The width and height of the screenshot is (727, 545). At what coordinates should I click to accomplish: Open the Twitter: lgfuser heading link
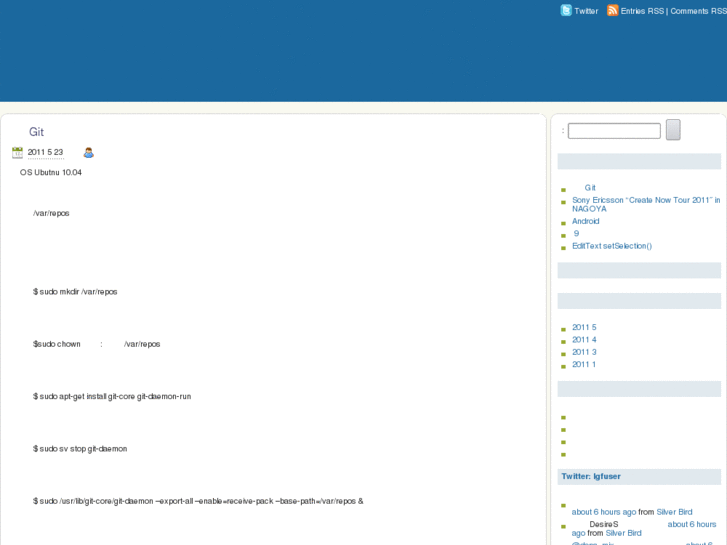tap(591, 476)
